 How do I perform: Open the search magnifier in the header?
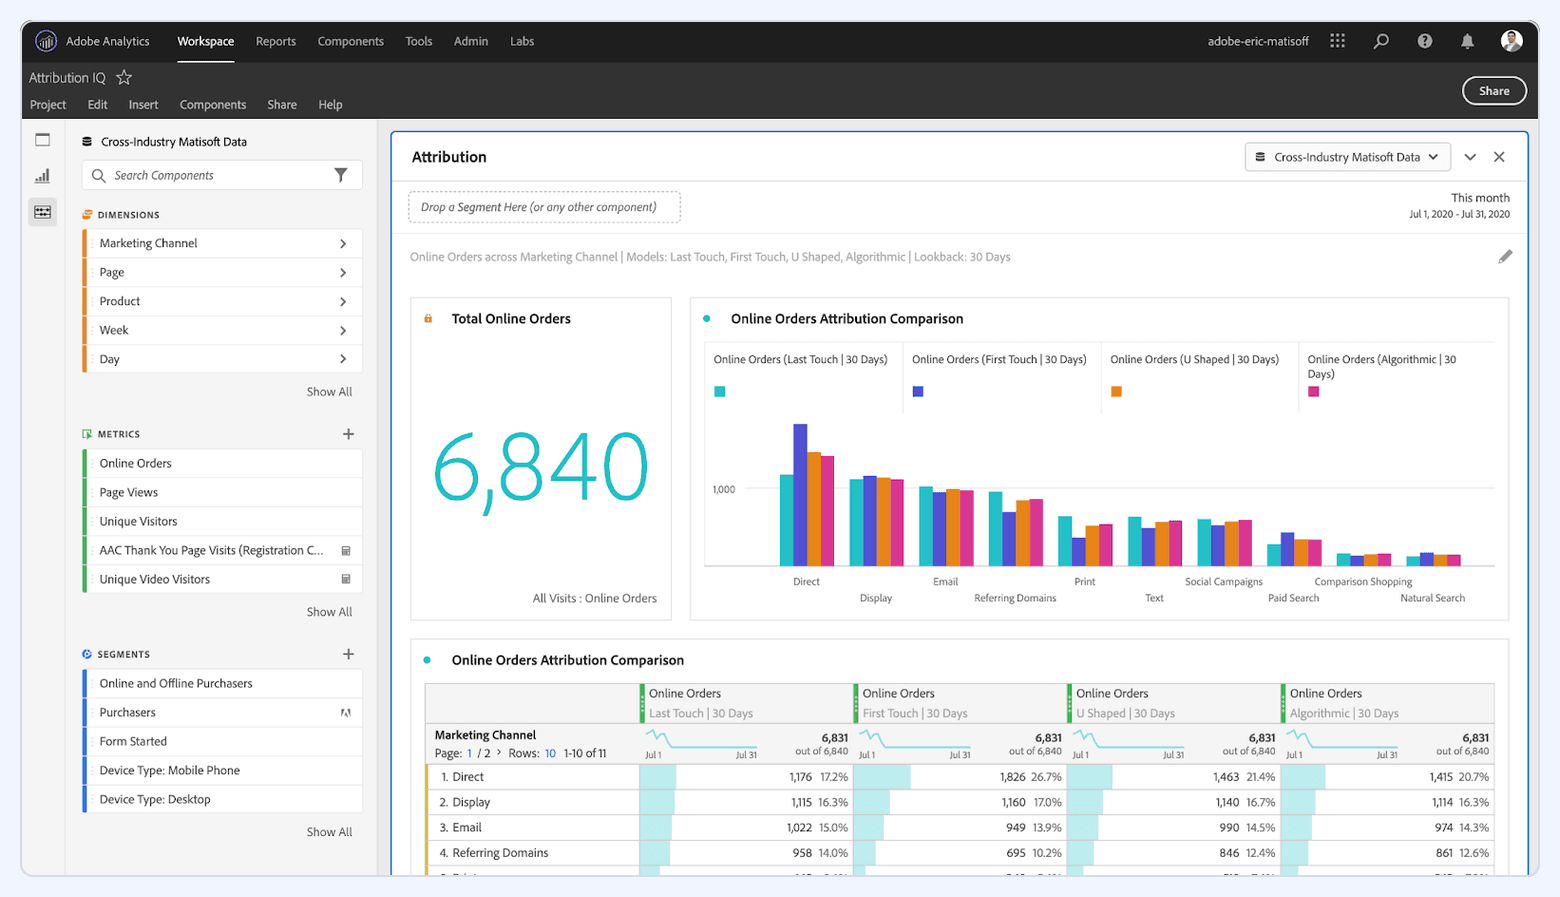click(x=1380, y=41)
